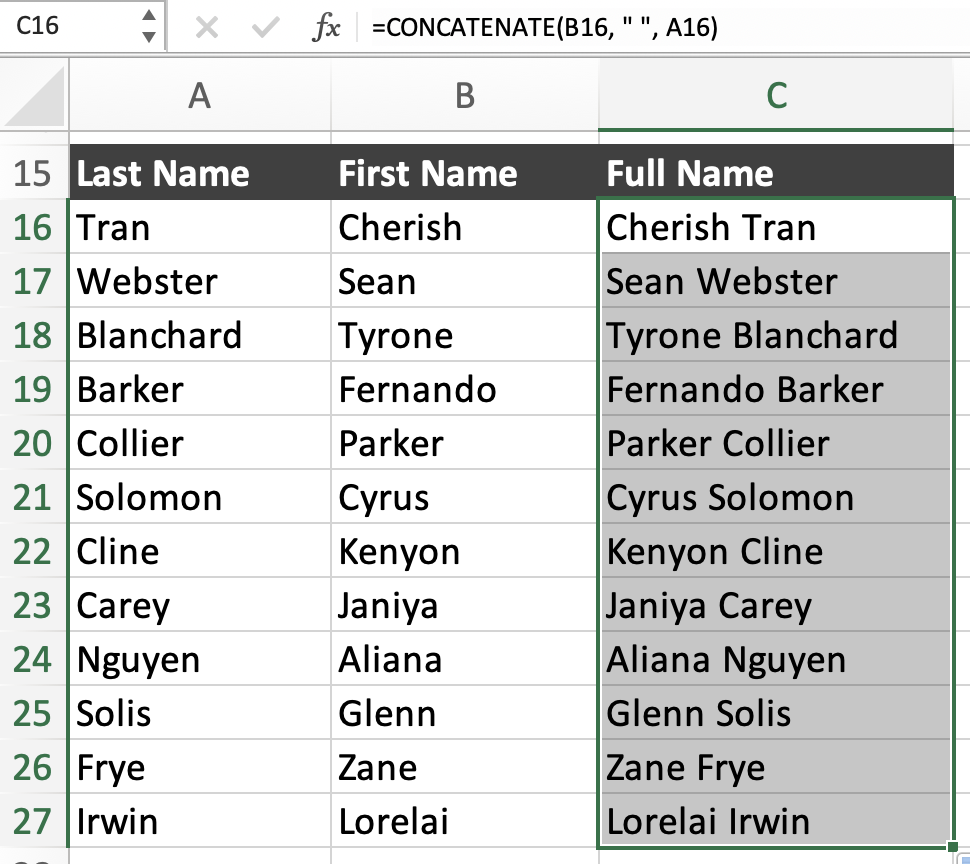Click the down arrow on the Name Box stepper

148,36
